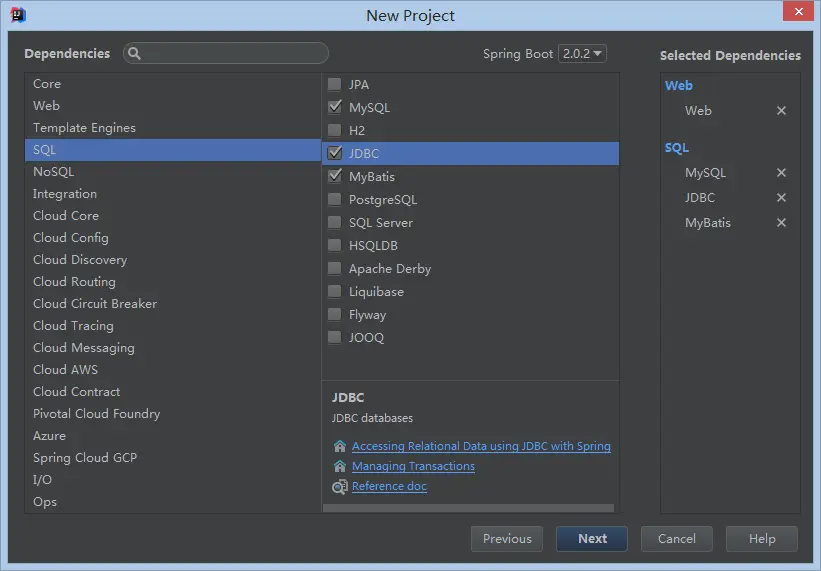Click the Next button
Screen dimensions: 821x571
(x=592, y=539)
